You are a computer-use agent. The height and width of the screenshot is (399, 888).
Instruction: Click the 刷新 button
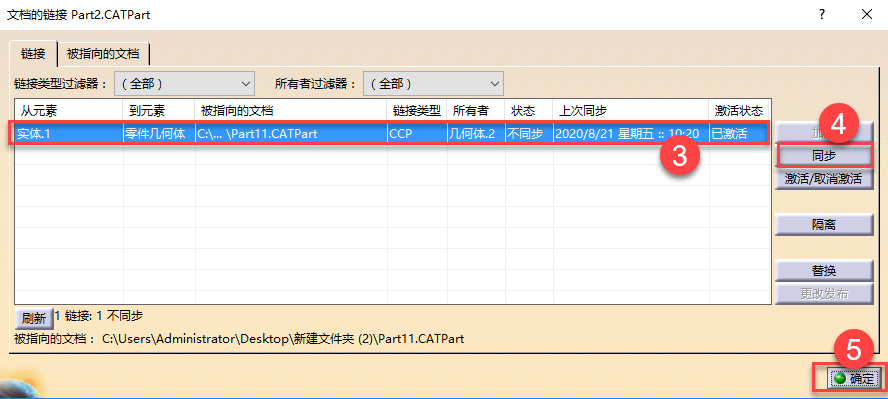pos(34,318)
